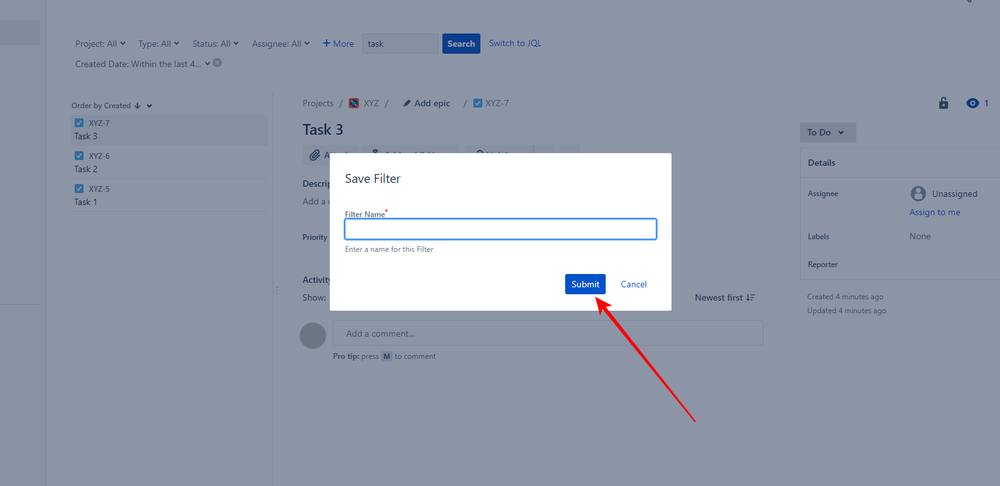1000x486 pixels.
Task: Click the user avatar beside the comment box
Action: [x=312, y=335]
